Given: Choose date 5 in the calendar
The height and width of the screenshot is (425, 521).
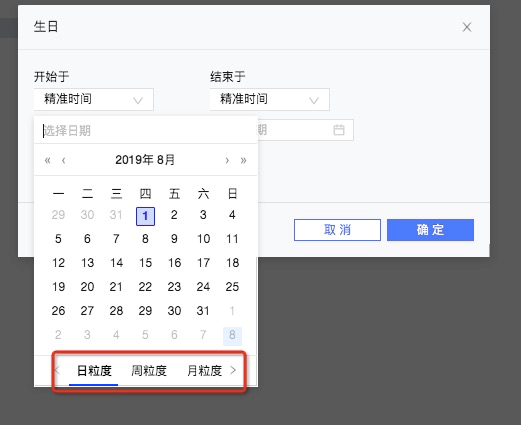Looking at the screenshot, I should tap(58, 239).
